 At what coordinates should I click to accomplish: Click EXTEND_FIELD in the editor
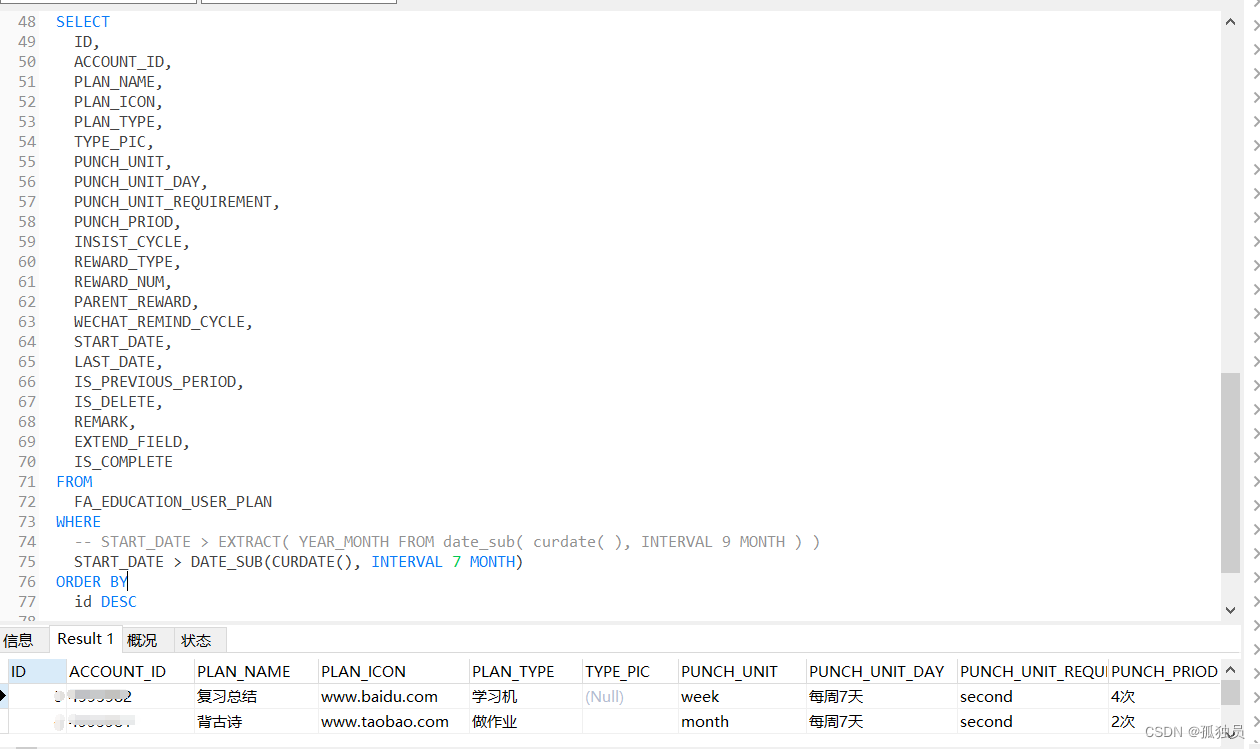[128, 441]
